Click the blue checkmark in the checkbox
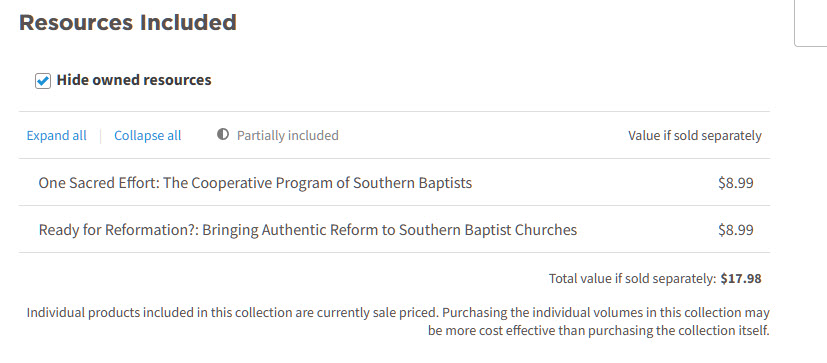This screenshot has height=363, width=827. tap(43, 81)
